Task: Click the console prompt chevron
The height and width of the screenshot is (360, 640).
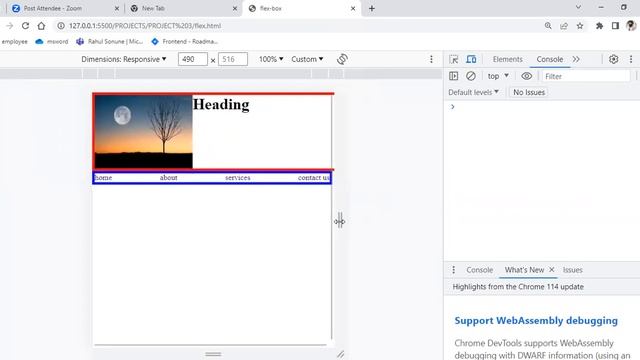Action: tap(452, 107)
